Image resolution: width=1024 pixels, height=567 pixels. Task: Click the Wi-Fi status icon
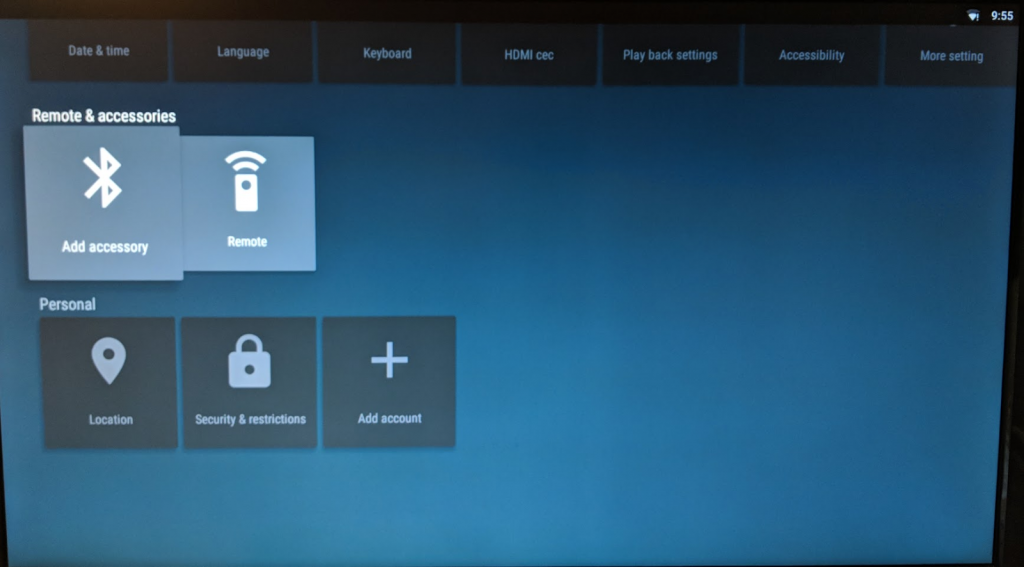coord(973,16)
